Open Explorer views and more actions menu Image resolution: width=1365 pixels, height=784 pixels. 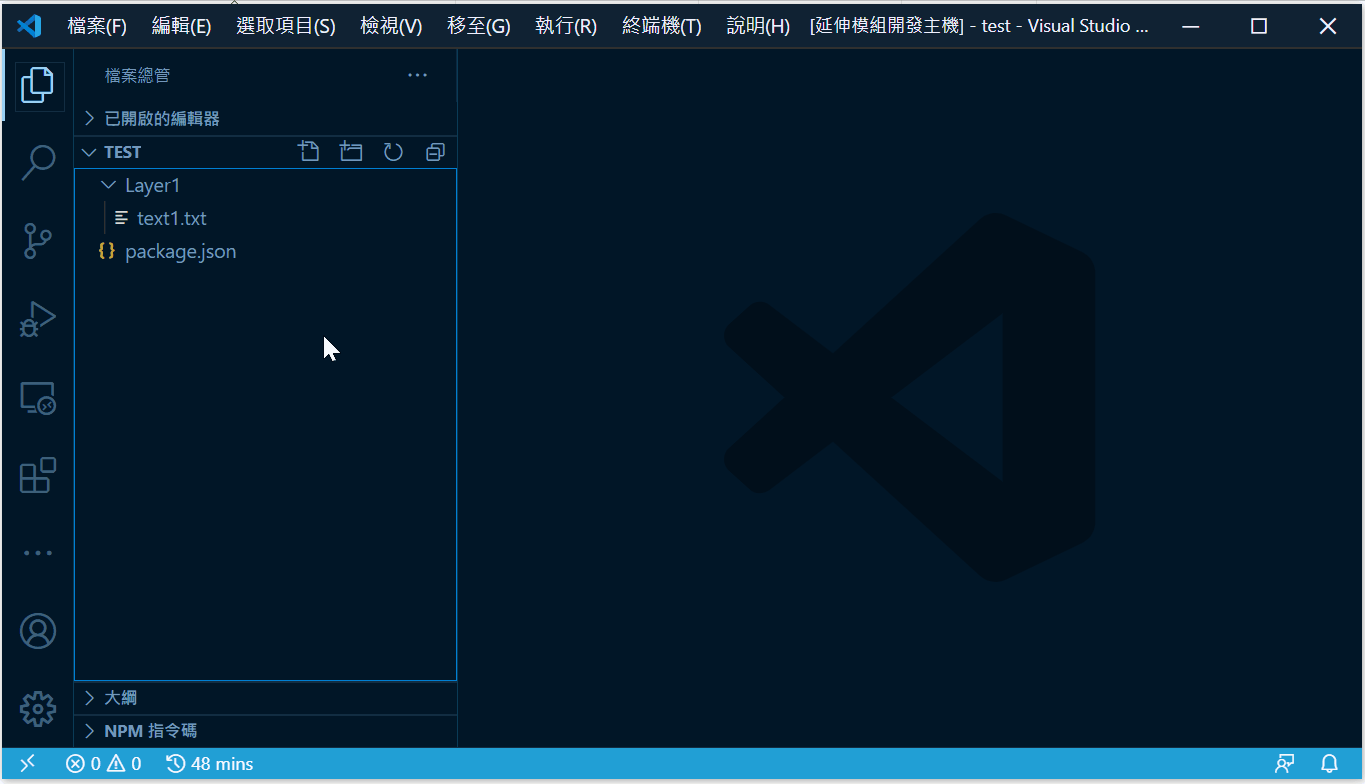pyautogui.click(x=418, y=75)
